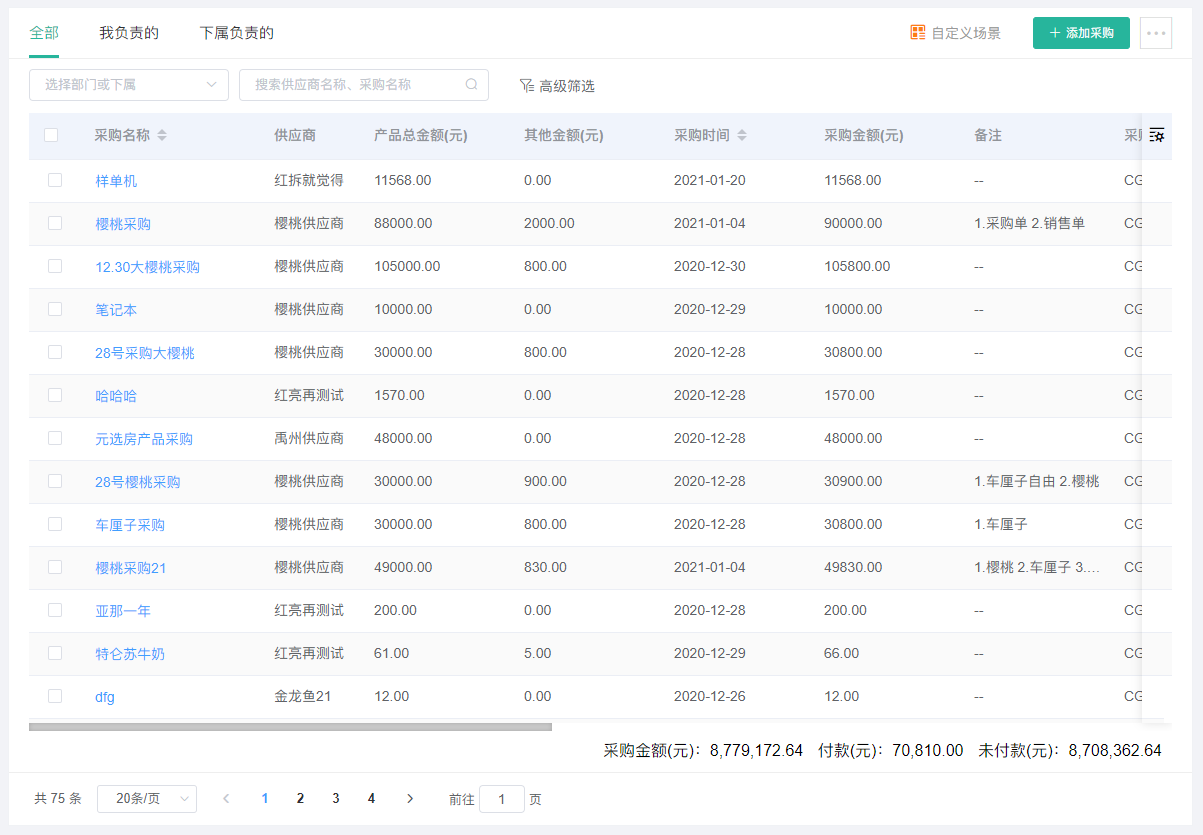Image resolution: width=1203 pixels, height=835 pixels.
Task: Open the 自定义场景 button
Action: (x=955, y=33)
